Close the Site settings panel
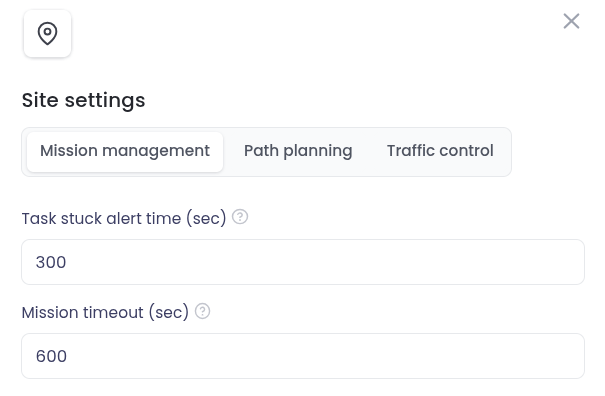Viewport: 605px width, 396px height. 571,21
